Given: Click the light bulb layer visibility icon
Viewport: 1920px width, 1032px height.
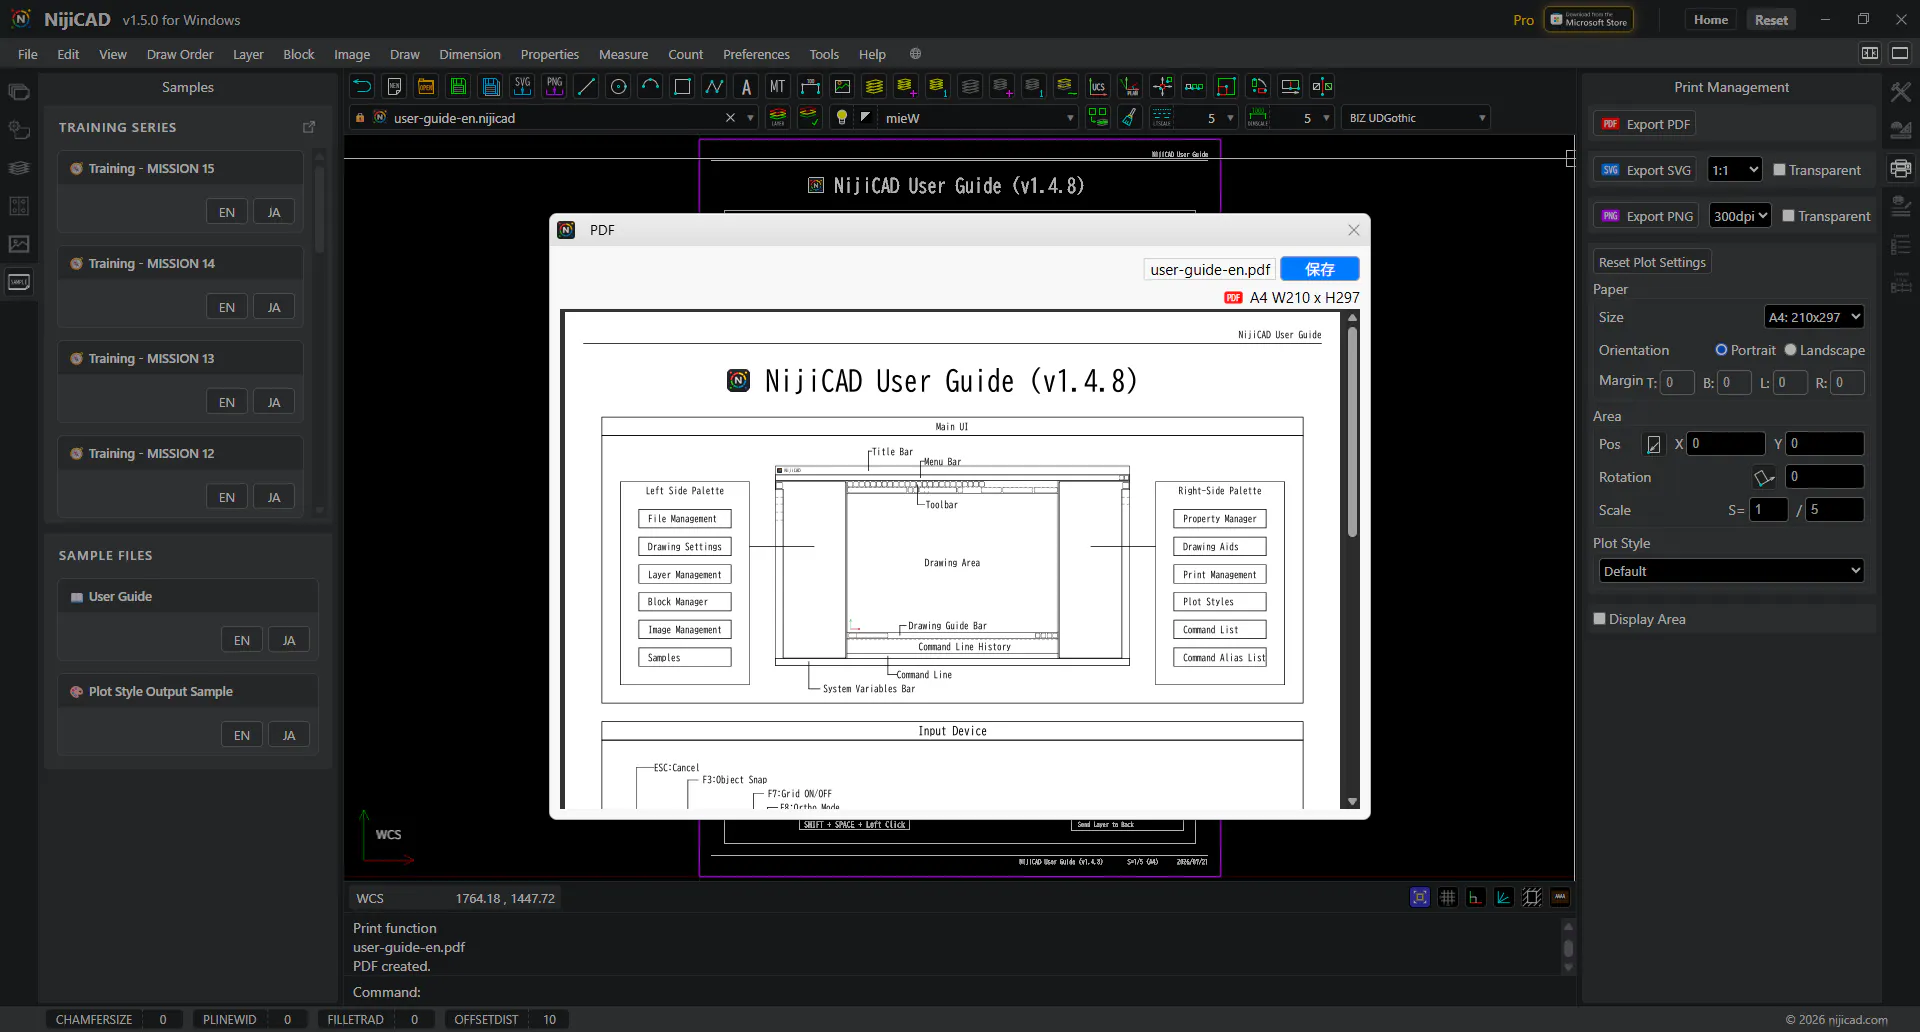Looking at the screenshot, I should coord(842,118).
